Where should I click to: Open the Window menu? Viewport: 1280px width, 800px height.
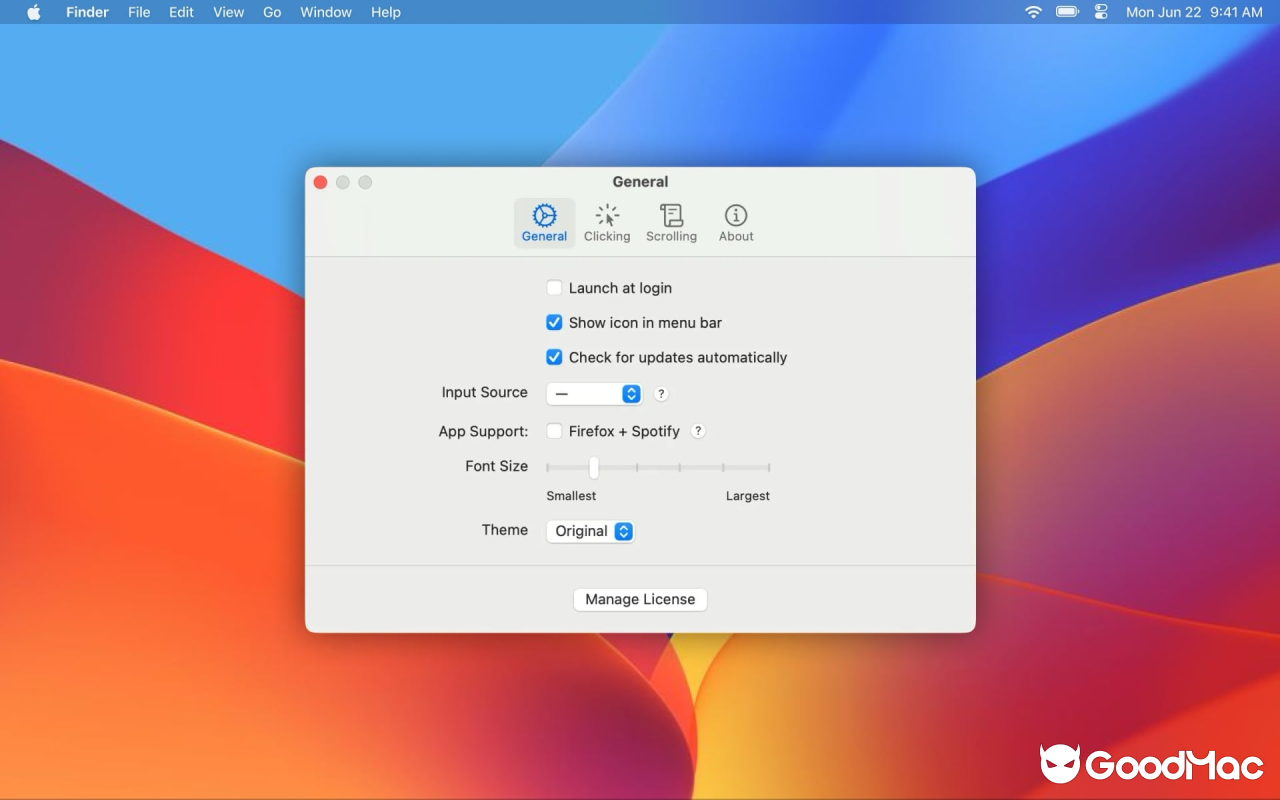326,12
